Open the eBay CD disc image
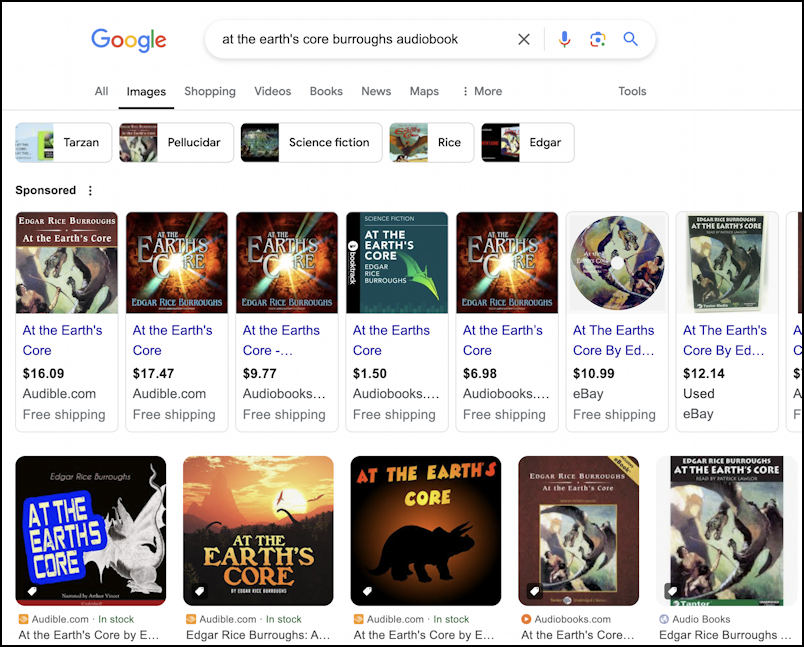 click(x=617, y=262)
